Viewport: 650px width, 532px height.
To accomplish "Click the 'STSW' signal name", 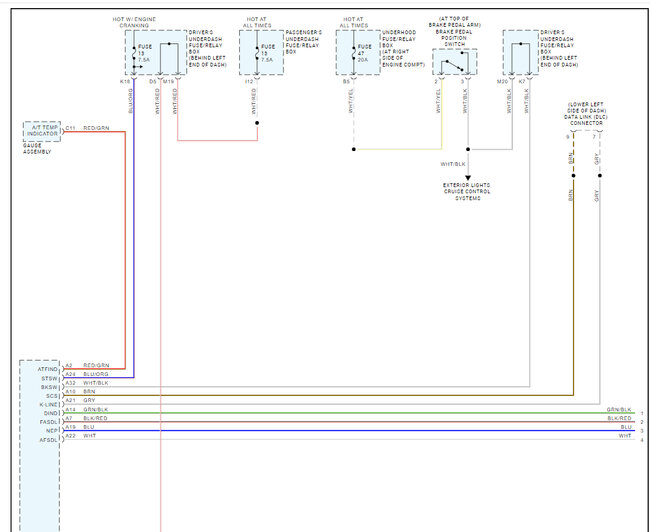I will (x=50, y=379).
